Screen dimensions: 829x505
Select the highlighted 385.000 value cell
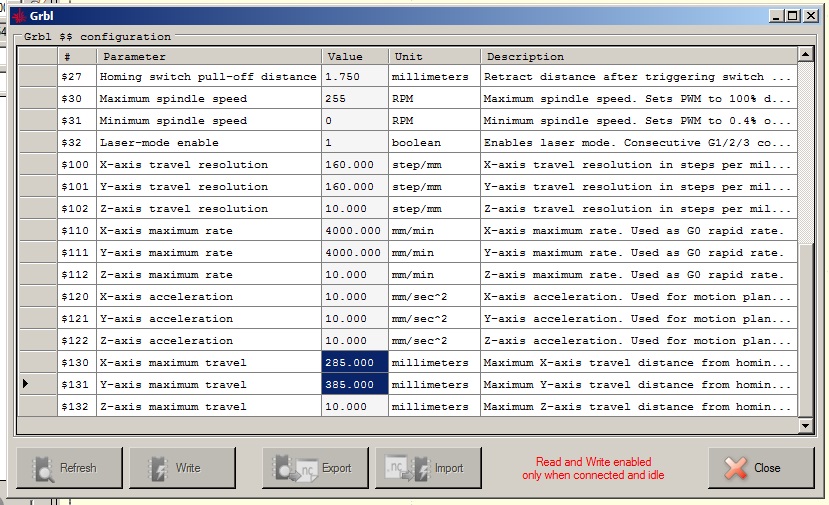point(355,384)
